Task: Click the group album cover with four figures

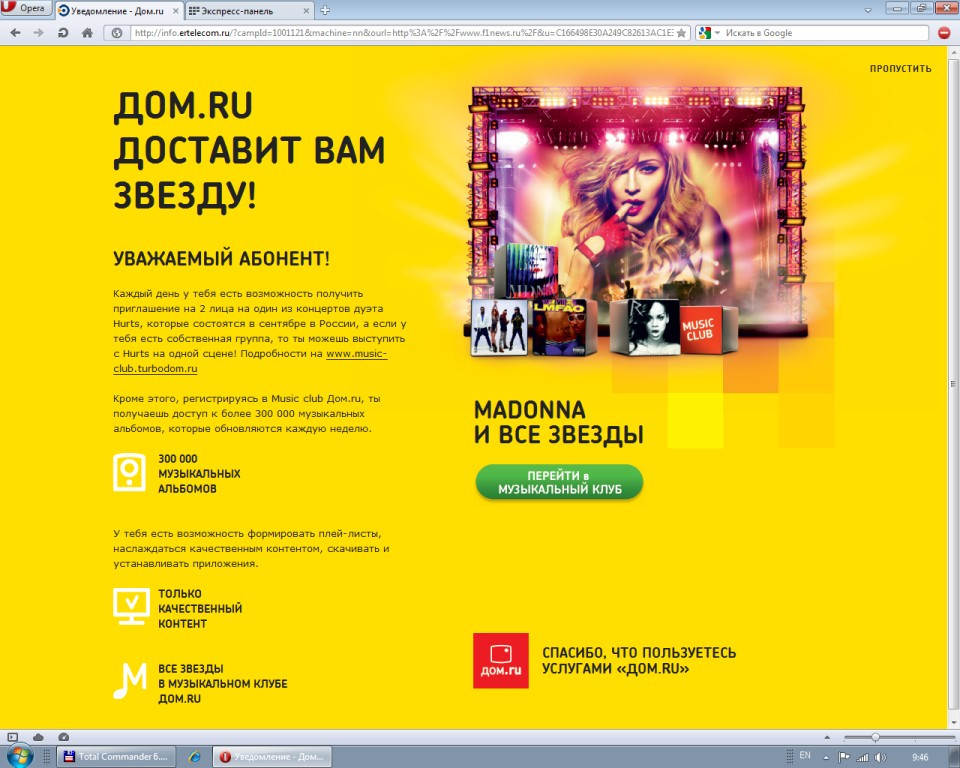Action: [x=500, y=327]
